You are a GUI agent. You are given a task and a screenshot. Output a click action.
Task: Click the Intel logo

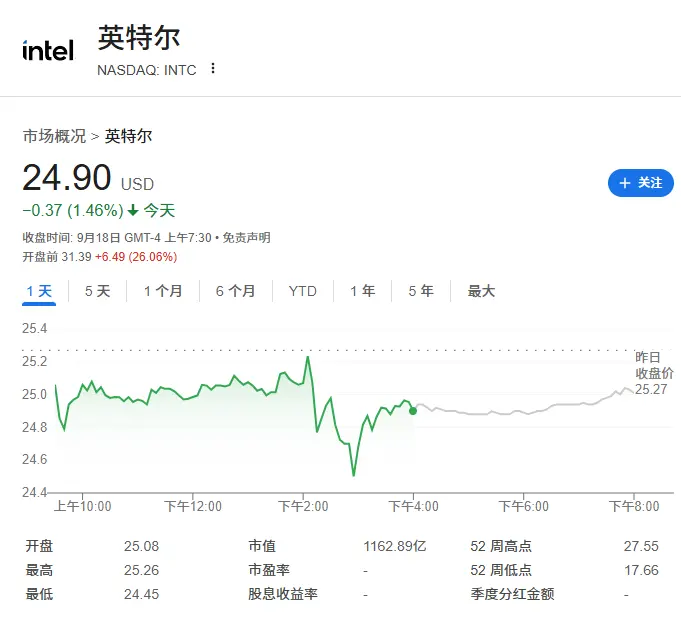pos(48,50)
